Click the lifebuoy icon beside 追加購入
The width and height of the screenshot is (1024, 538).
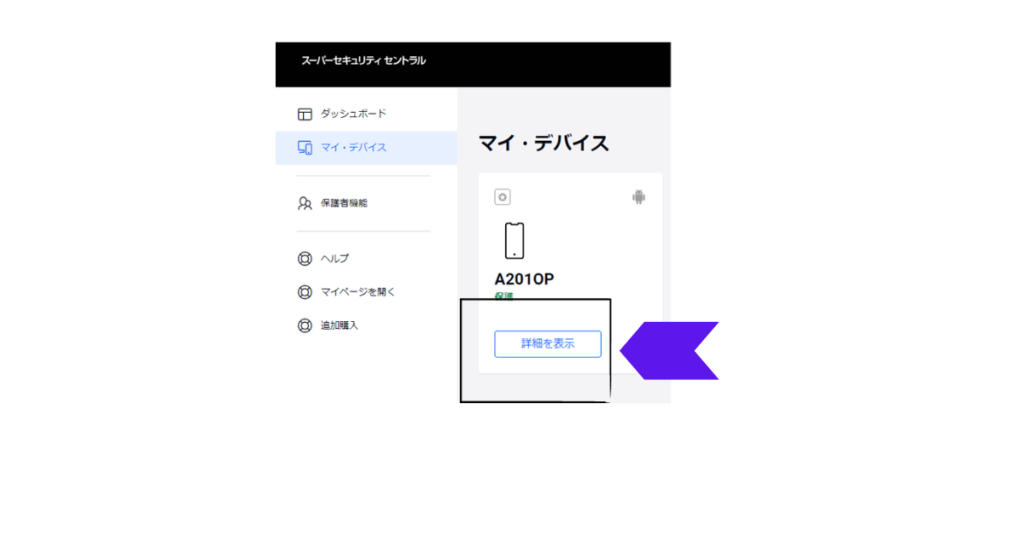pyautogui.click(x=304, y=325)
